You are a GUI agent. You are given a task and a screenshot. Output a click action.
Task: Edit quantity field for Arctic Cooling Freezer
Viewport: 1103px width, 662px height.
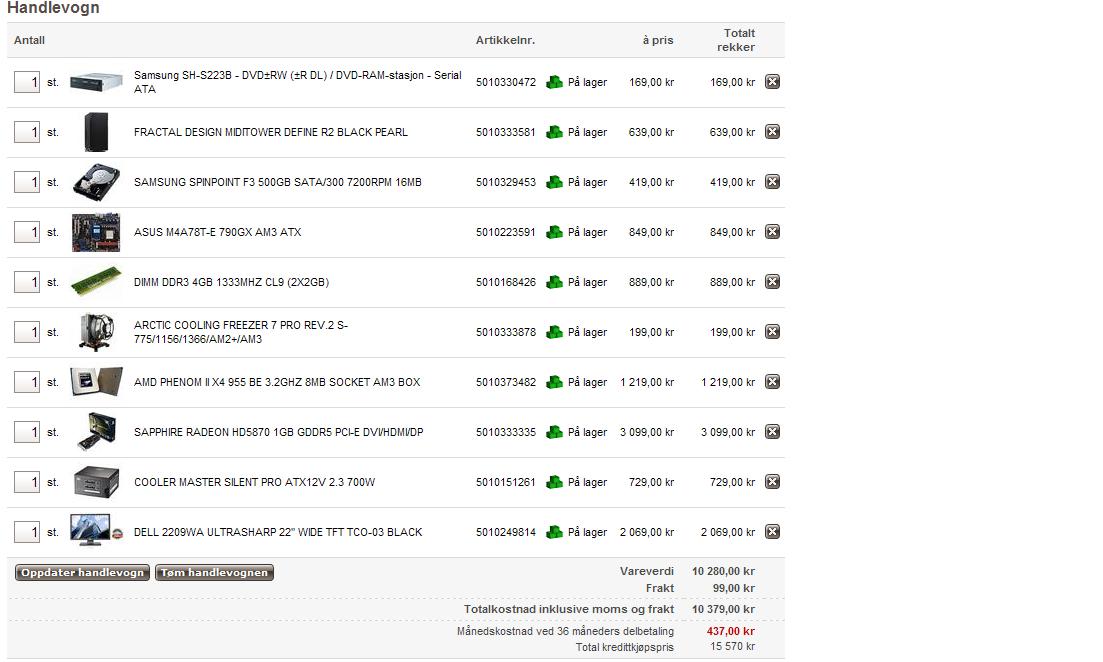click(x=27, y=332)
